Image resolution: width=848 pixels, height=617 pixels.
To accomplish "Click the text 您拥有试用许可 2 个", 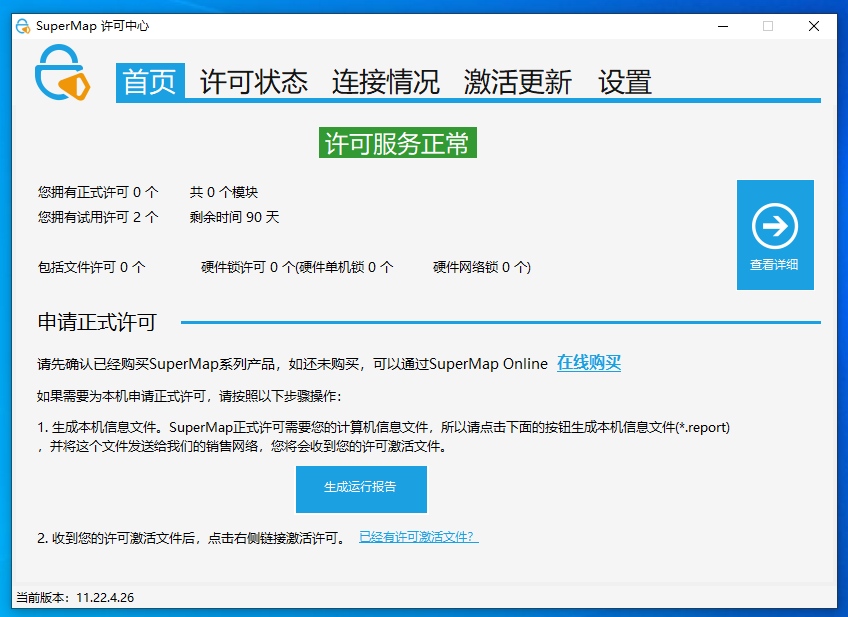I will coord(98,217).
